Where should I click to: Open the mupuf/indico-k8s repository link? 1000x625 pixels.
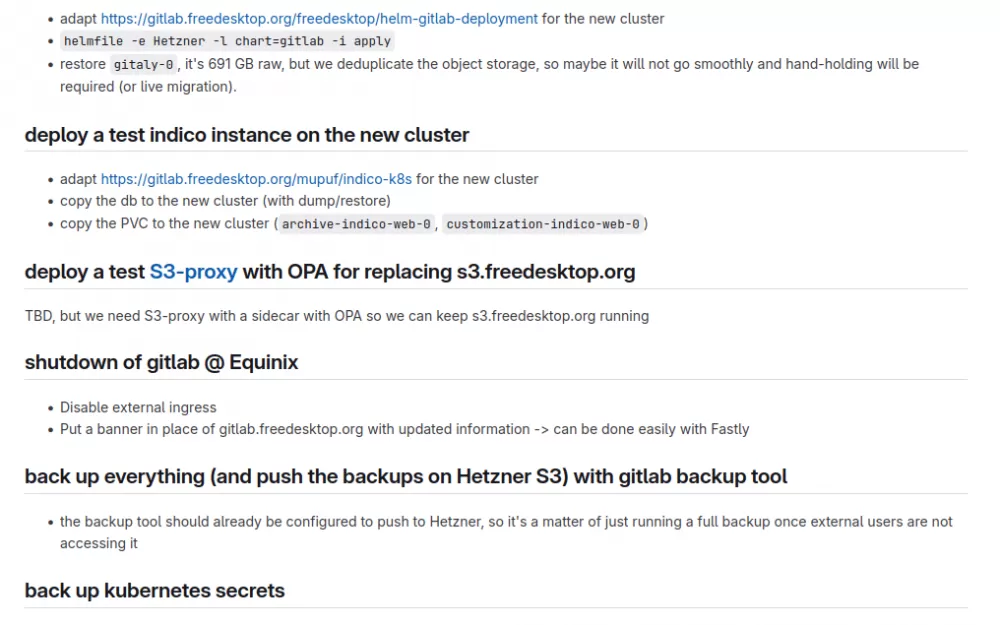tap(256, 179)
